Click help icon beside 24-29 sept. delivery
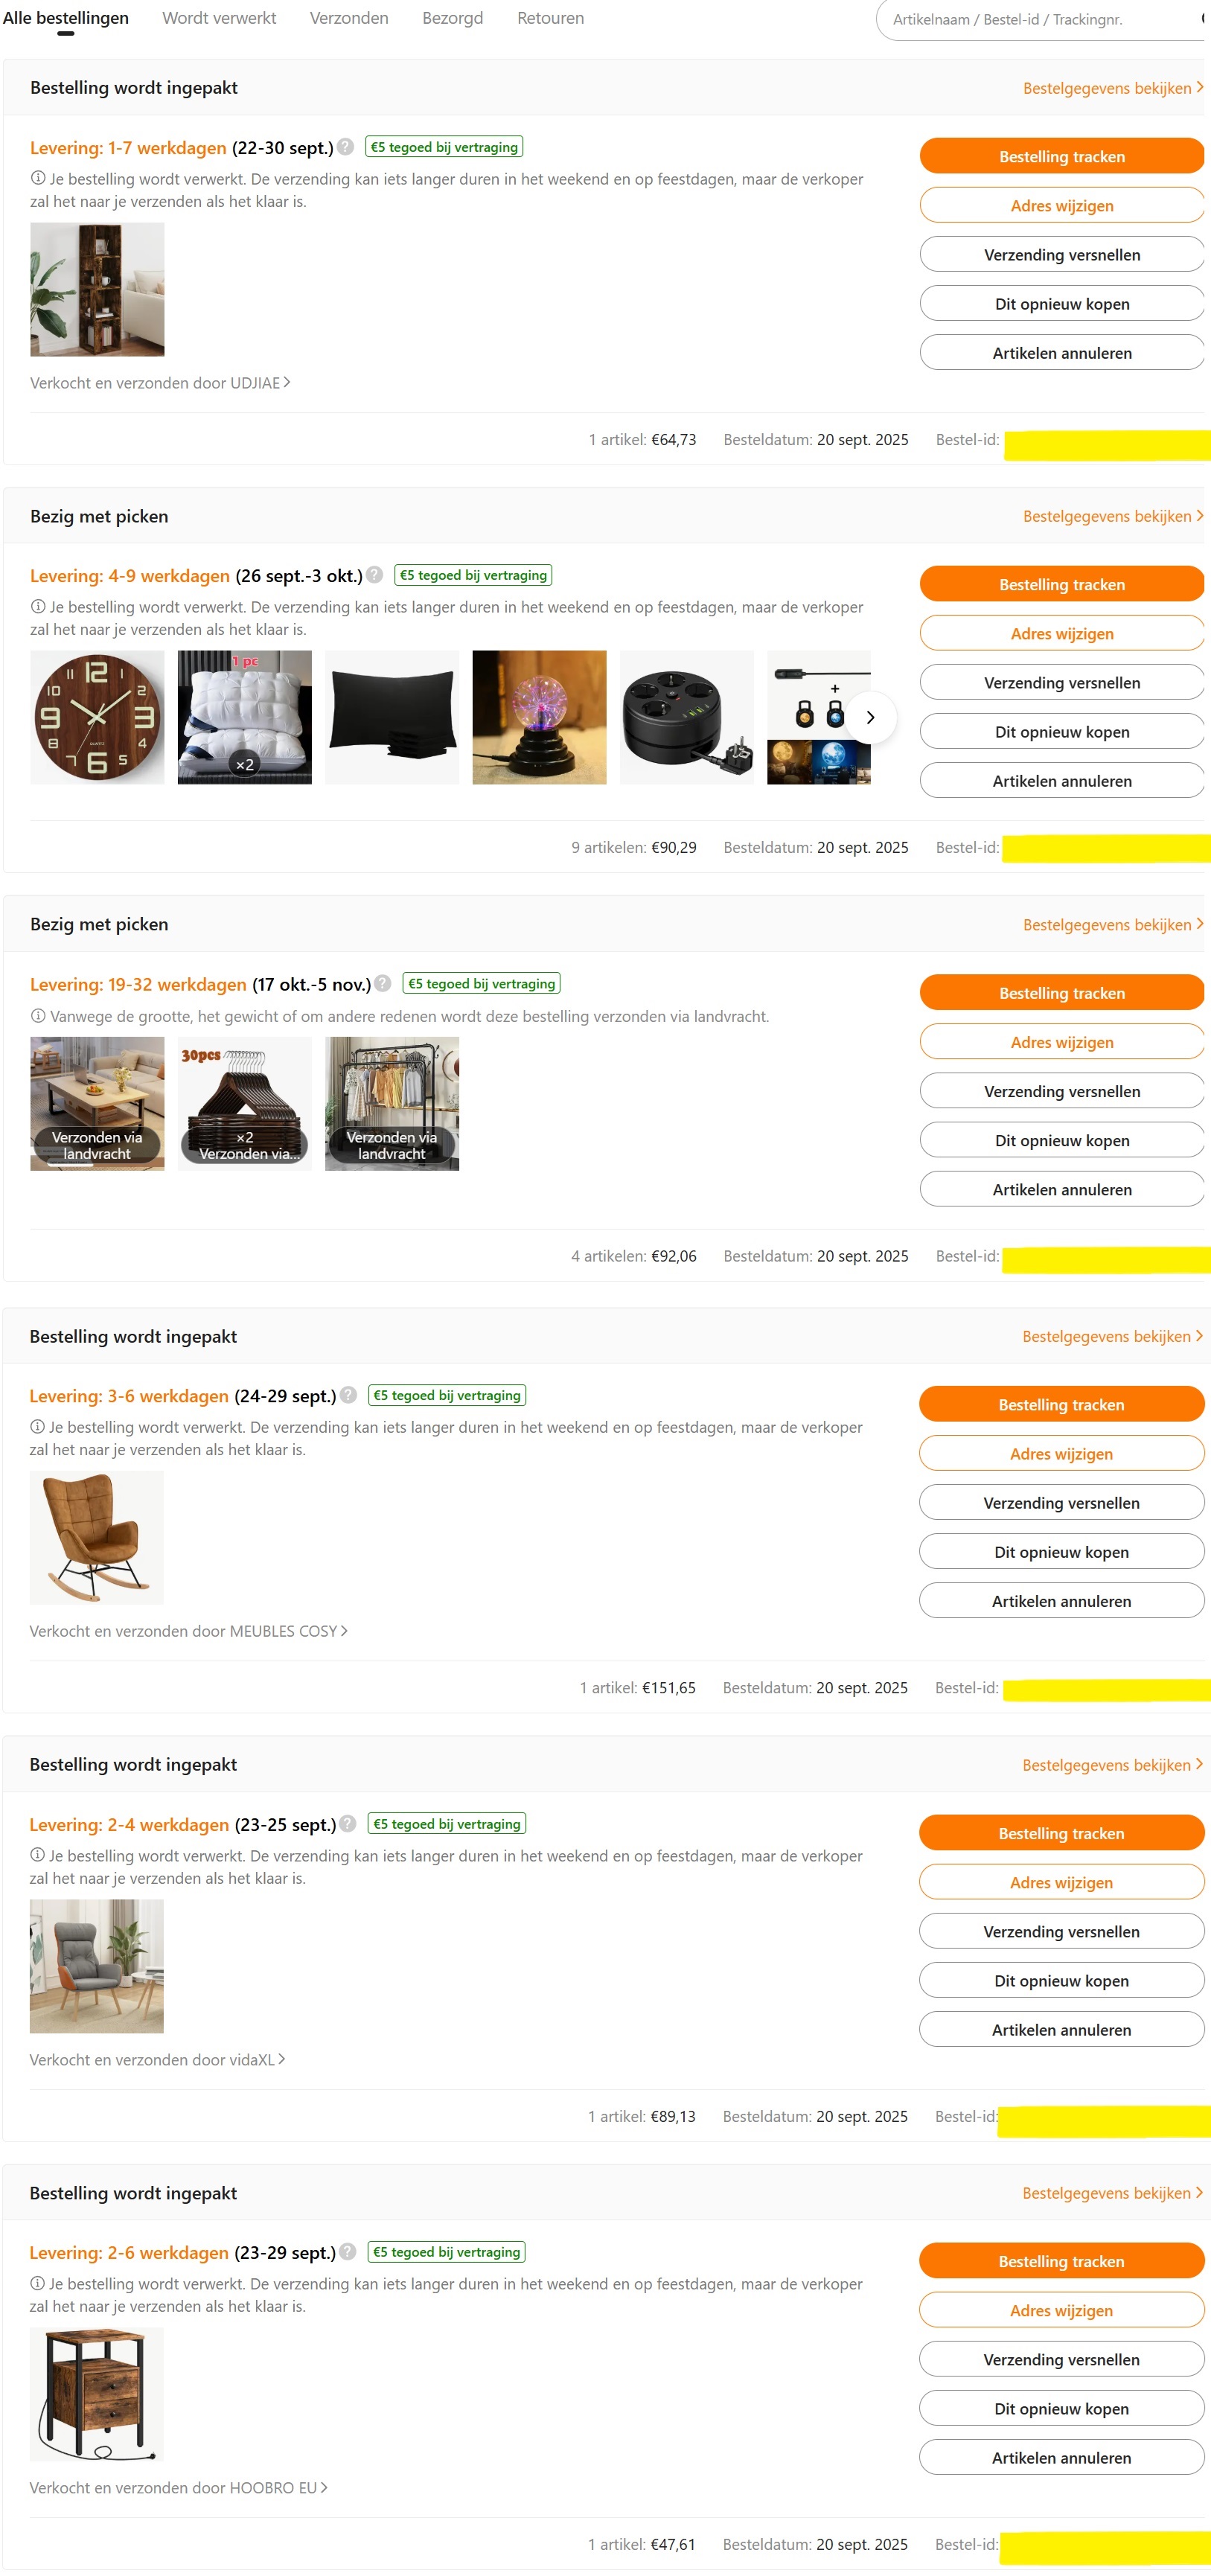The width and height of the screenshot is (1211, 2576). click(348, 1395)
